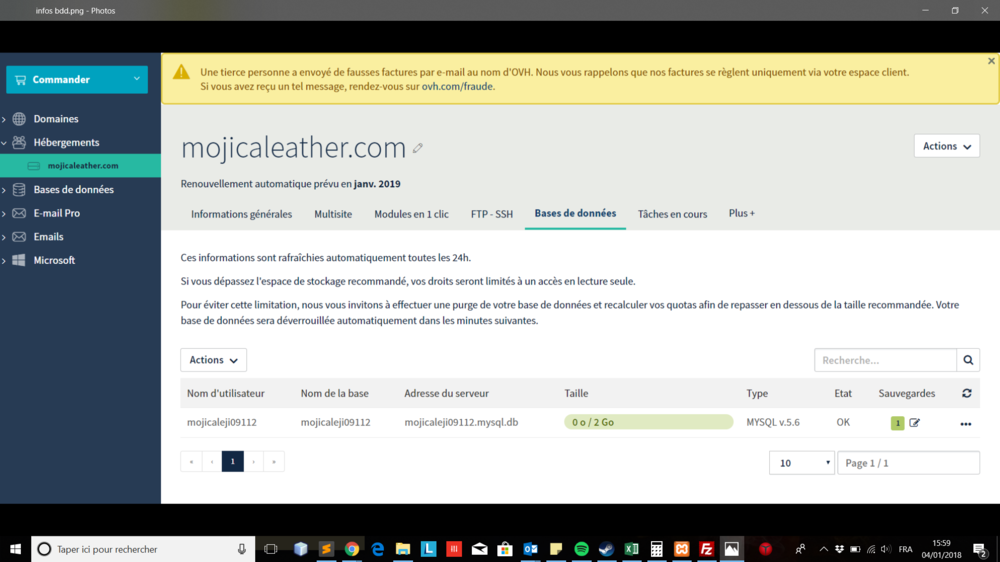The height and width of the screenshot is (562, 1000).
Task: Click the Cortana search box in the taskbar
Action: [143, 549]
